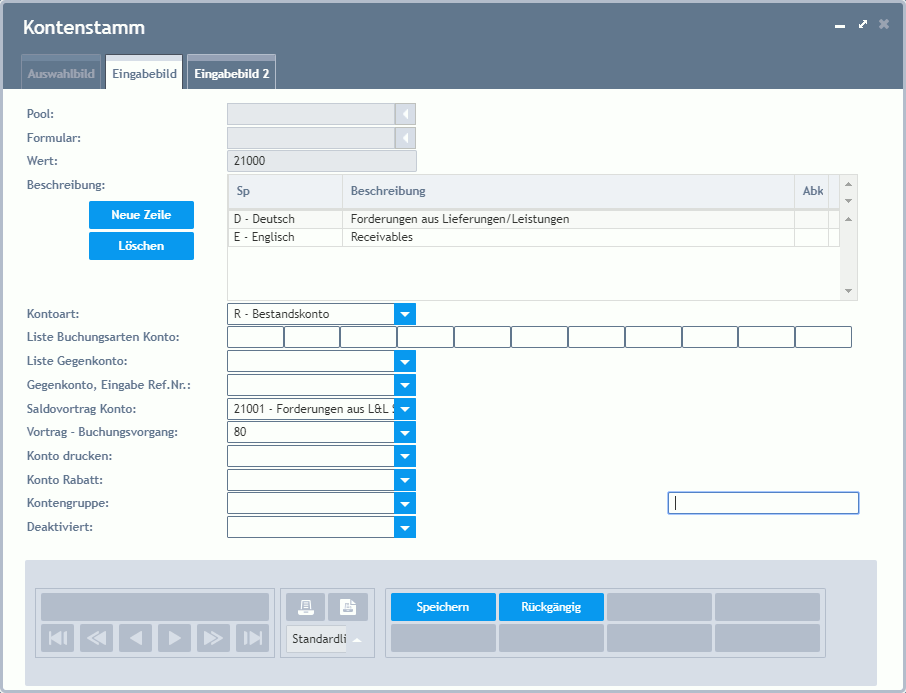Expand the Kontengruppe dropdown

[405, 503]
